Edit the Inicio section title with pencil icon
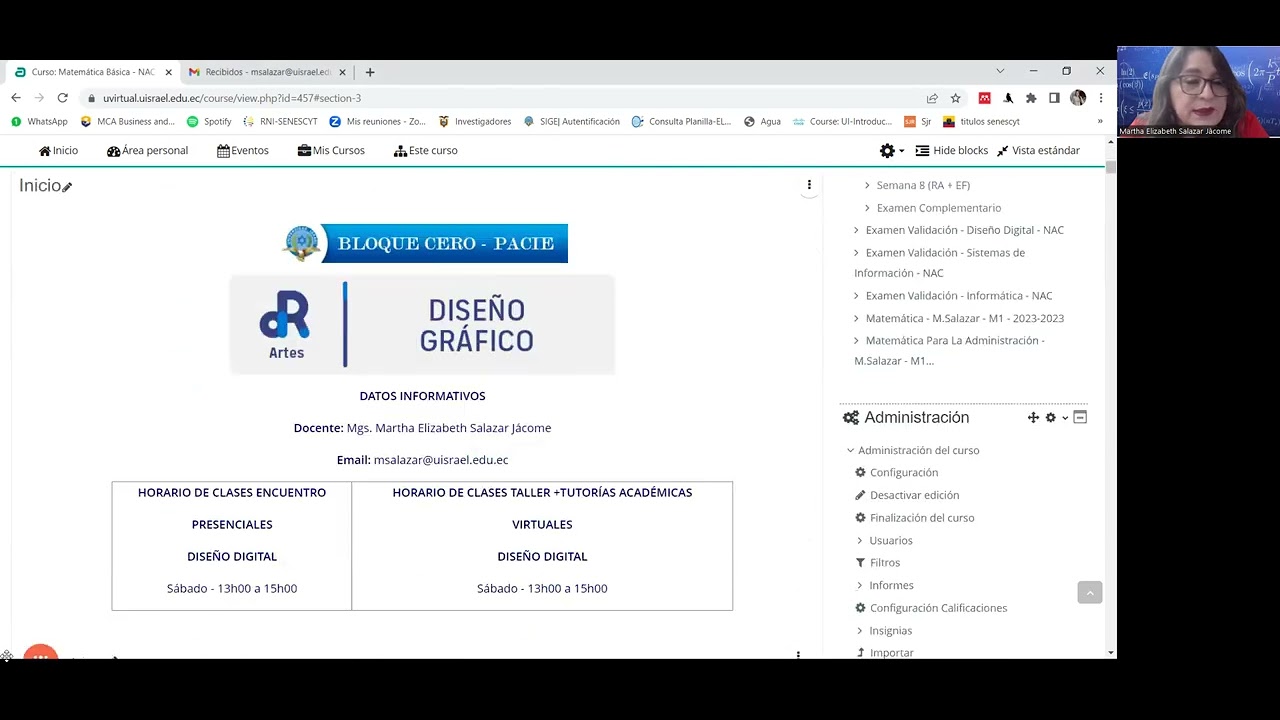Screen dimensions: 1280x720 (x=67, y=187)
